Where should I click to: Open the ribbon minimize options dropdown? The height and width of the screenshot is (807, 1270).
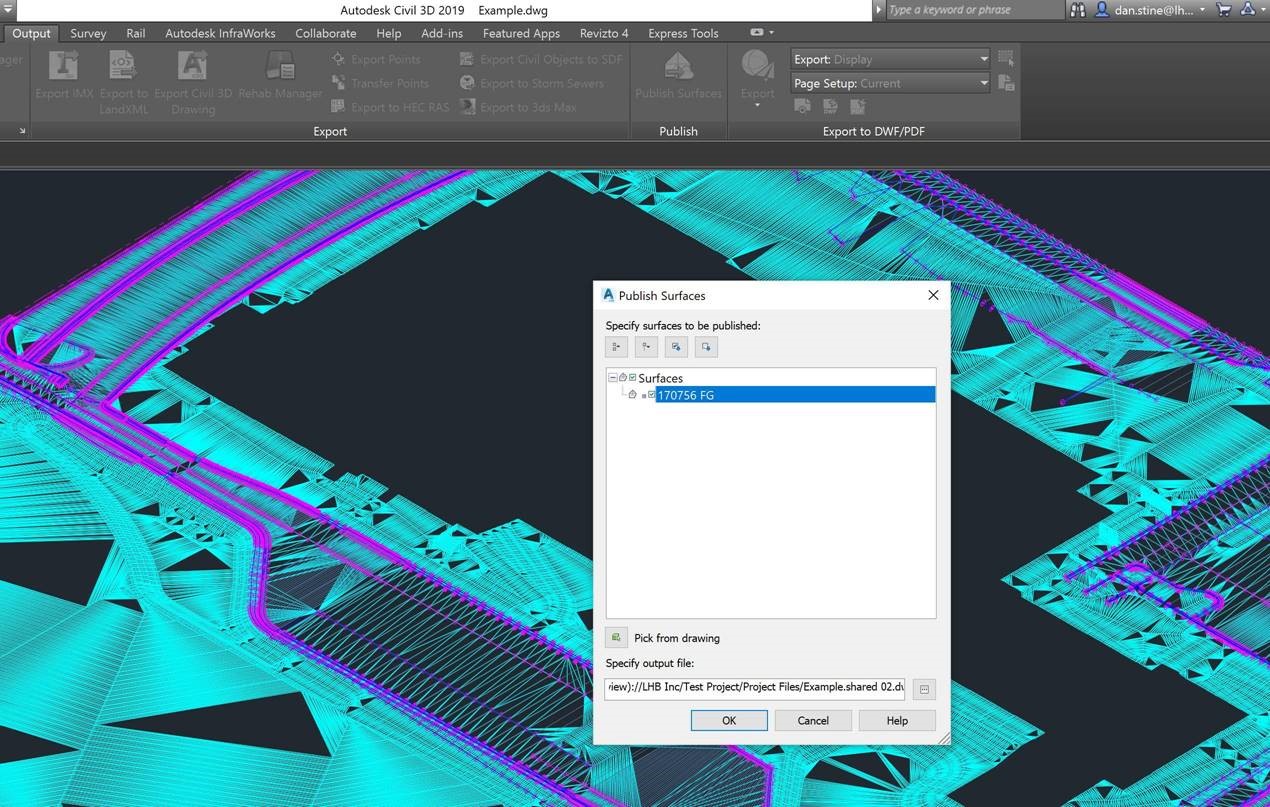pyautogui.click(x=771, y=33)
